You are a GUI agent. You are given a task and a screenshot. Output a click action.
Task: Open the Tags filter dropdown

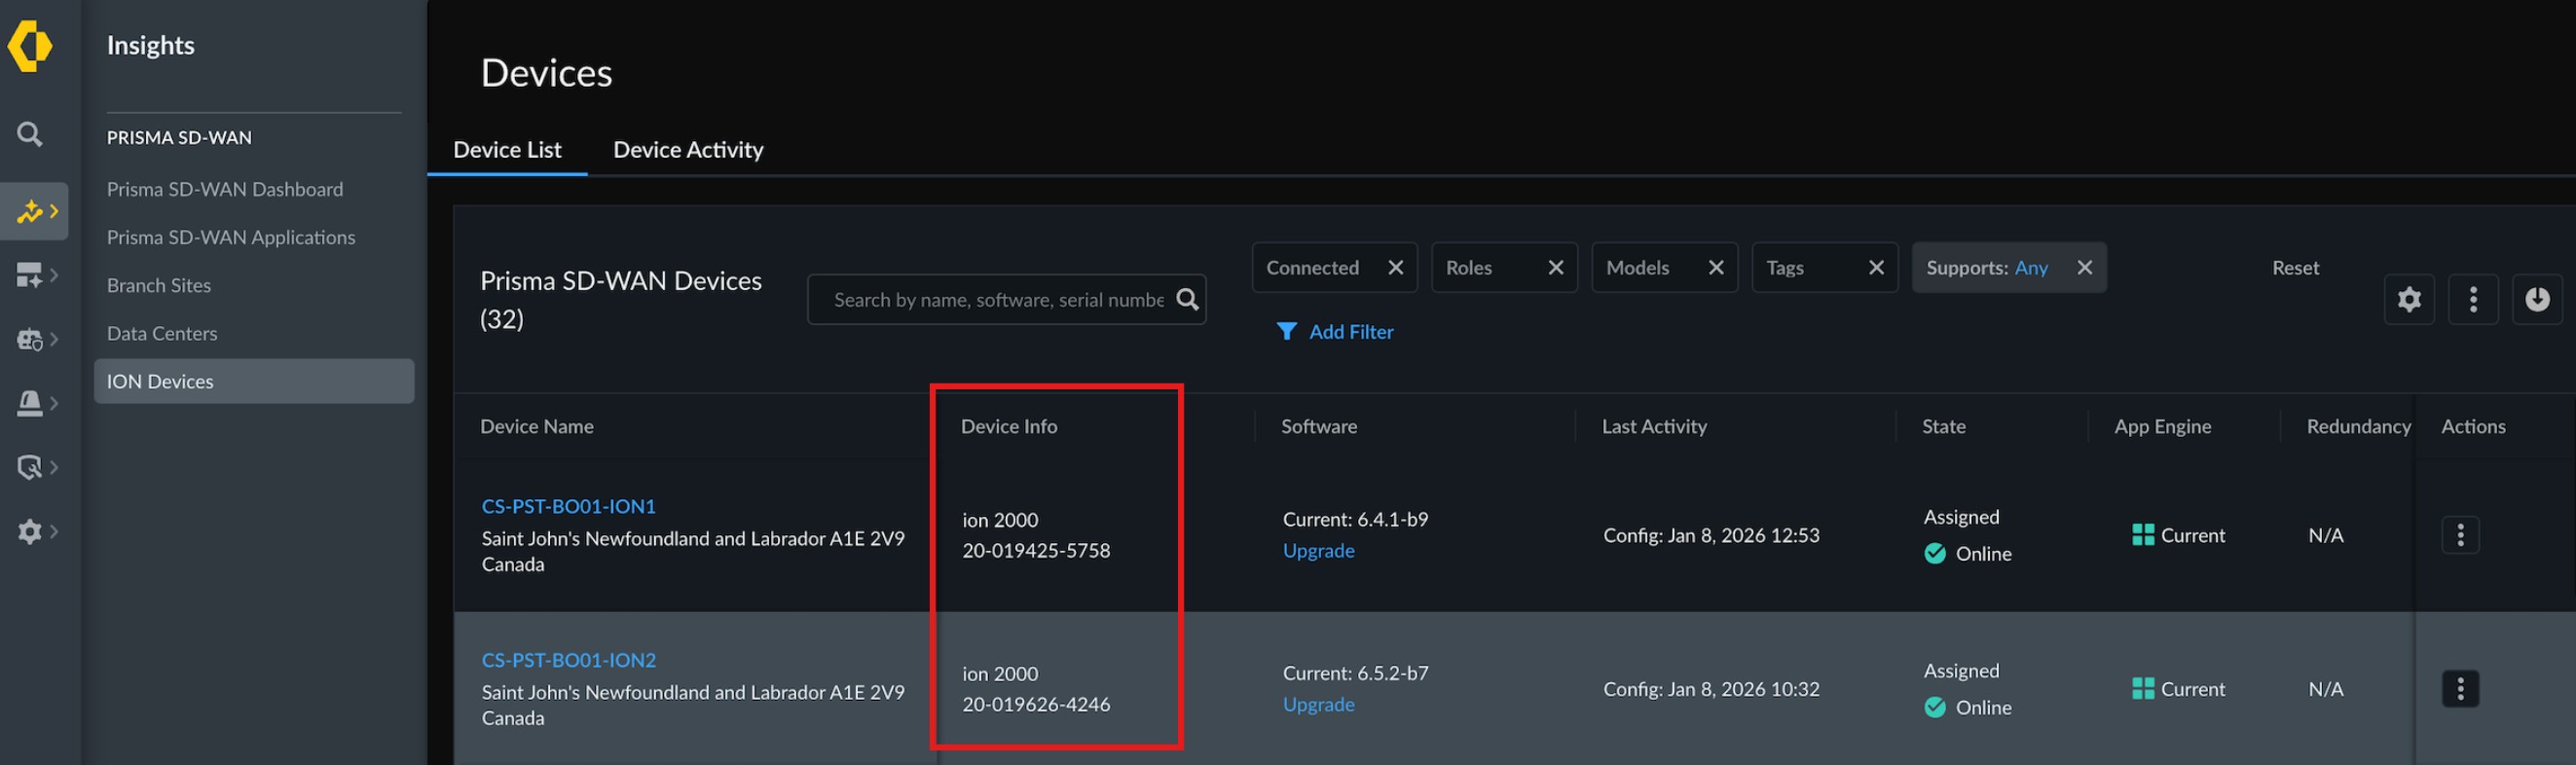(x=1824, y=267)
